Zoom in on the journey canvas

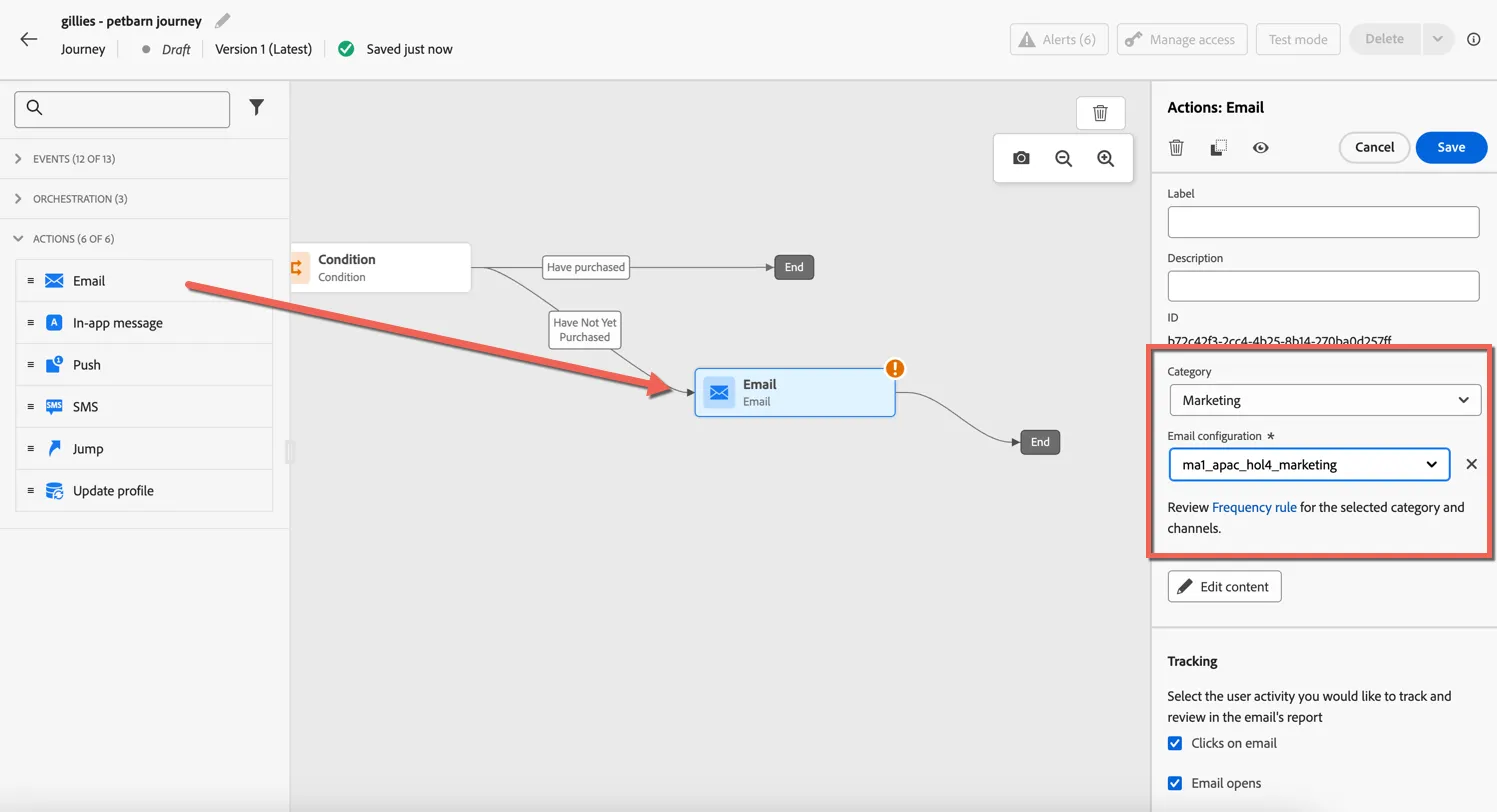[x=1105, y=158]
